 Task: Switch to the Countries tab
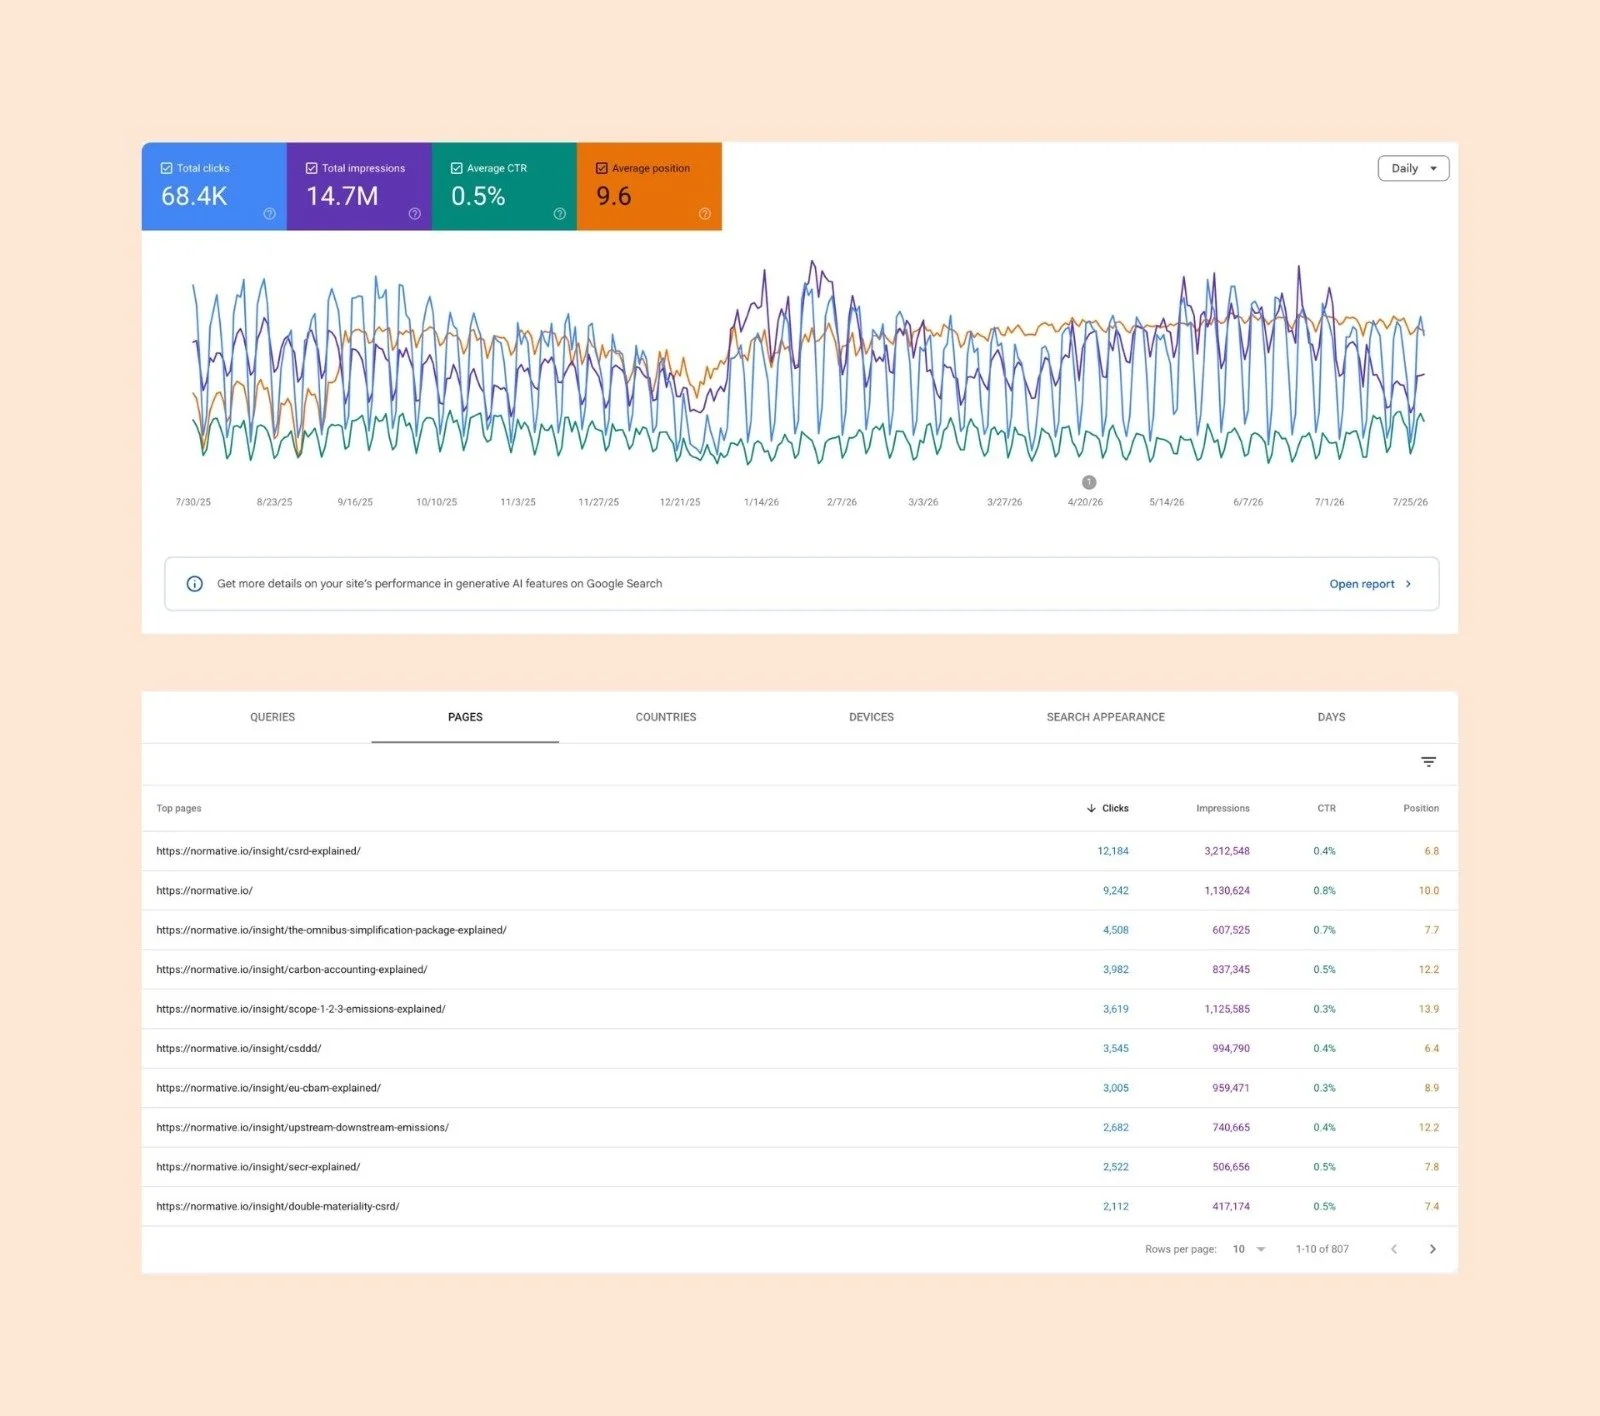[x=666, y=717]
